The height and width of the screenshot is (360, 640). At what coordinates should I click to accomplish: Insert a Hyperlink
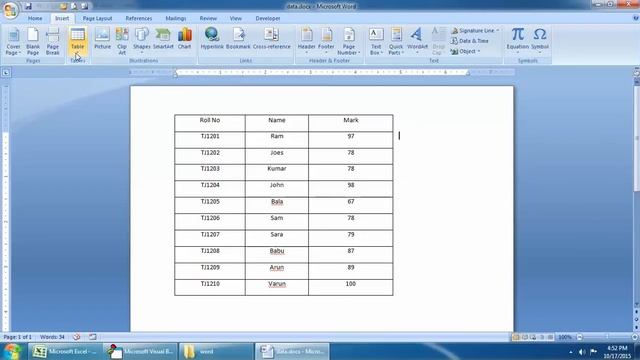pyautogui.click(x=212, y=39)
